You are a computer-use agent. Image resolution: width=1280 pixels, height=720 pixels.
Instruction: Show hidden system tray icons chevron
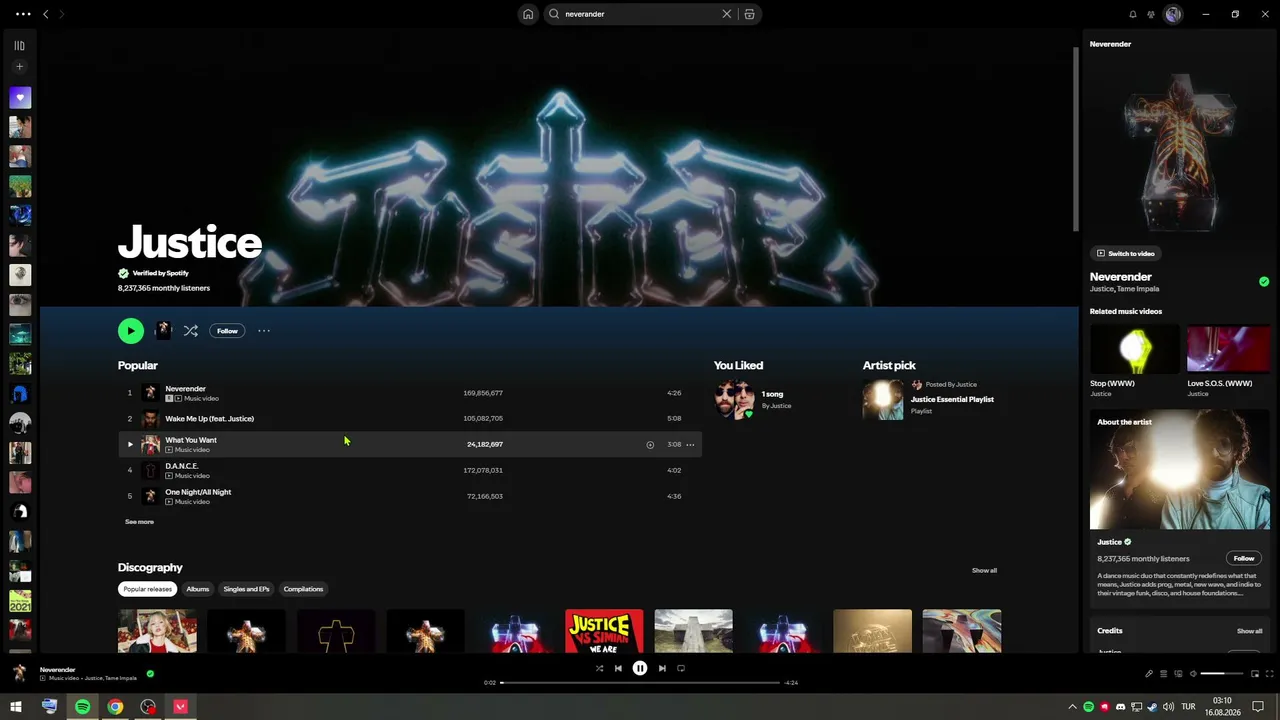(1073, 707)
